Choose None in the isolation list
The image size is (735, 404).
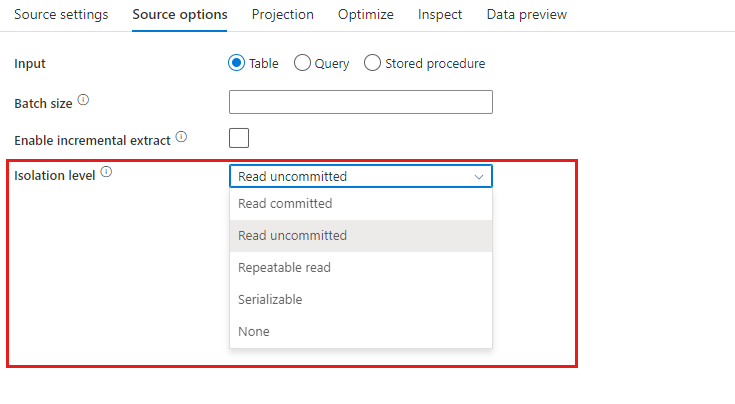[361, 331]
